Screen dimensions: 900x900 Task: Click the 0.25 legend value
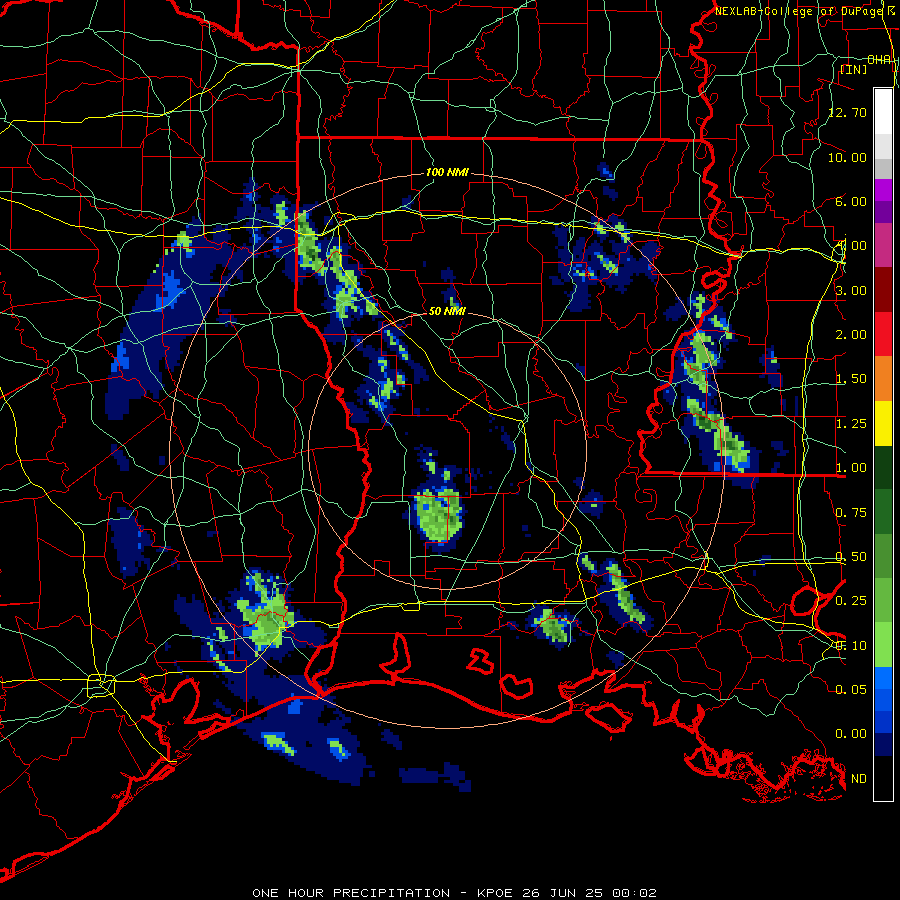(x=851, y=601)
